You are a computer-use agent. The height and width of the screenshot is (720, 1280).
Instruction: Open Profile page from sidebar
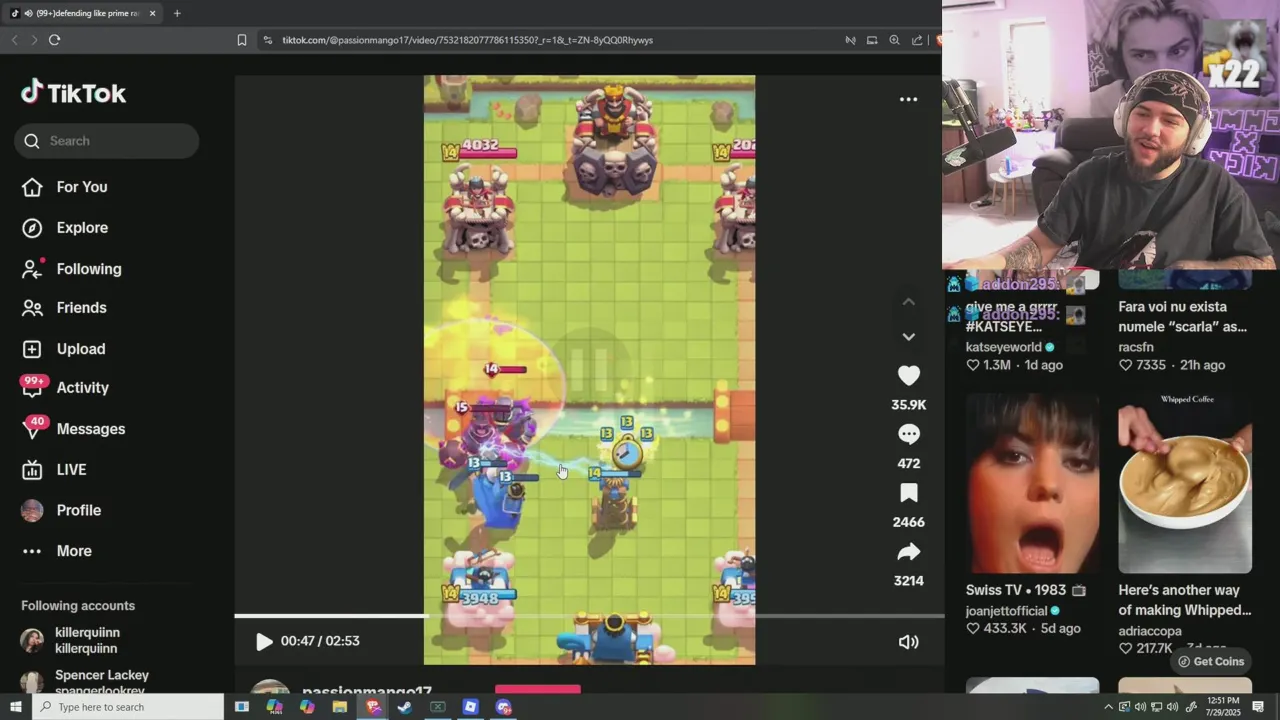point(62,510)
